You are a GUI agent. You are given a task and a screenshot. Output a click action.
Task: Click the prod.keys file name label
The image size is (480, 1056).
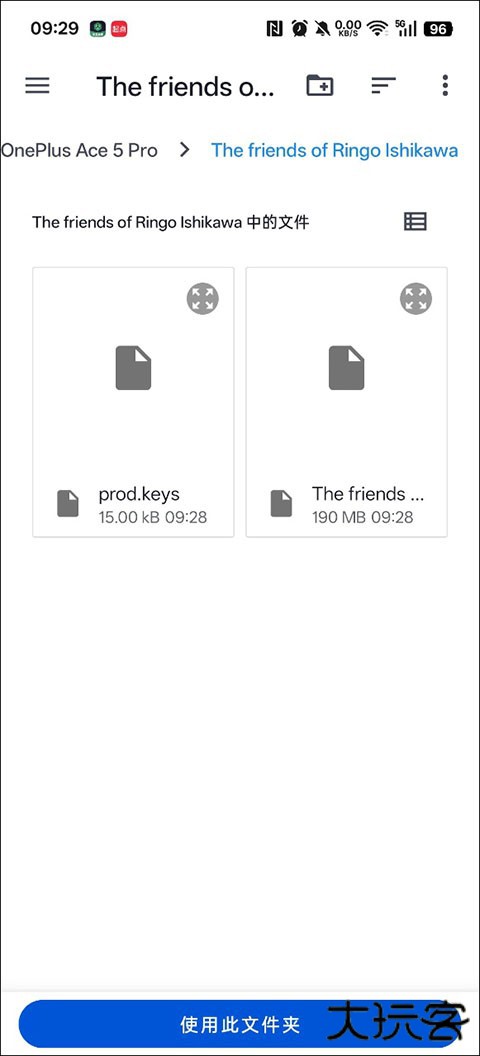(x=139, y=494)
